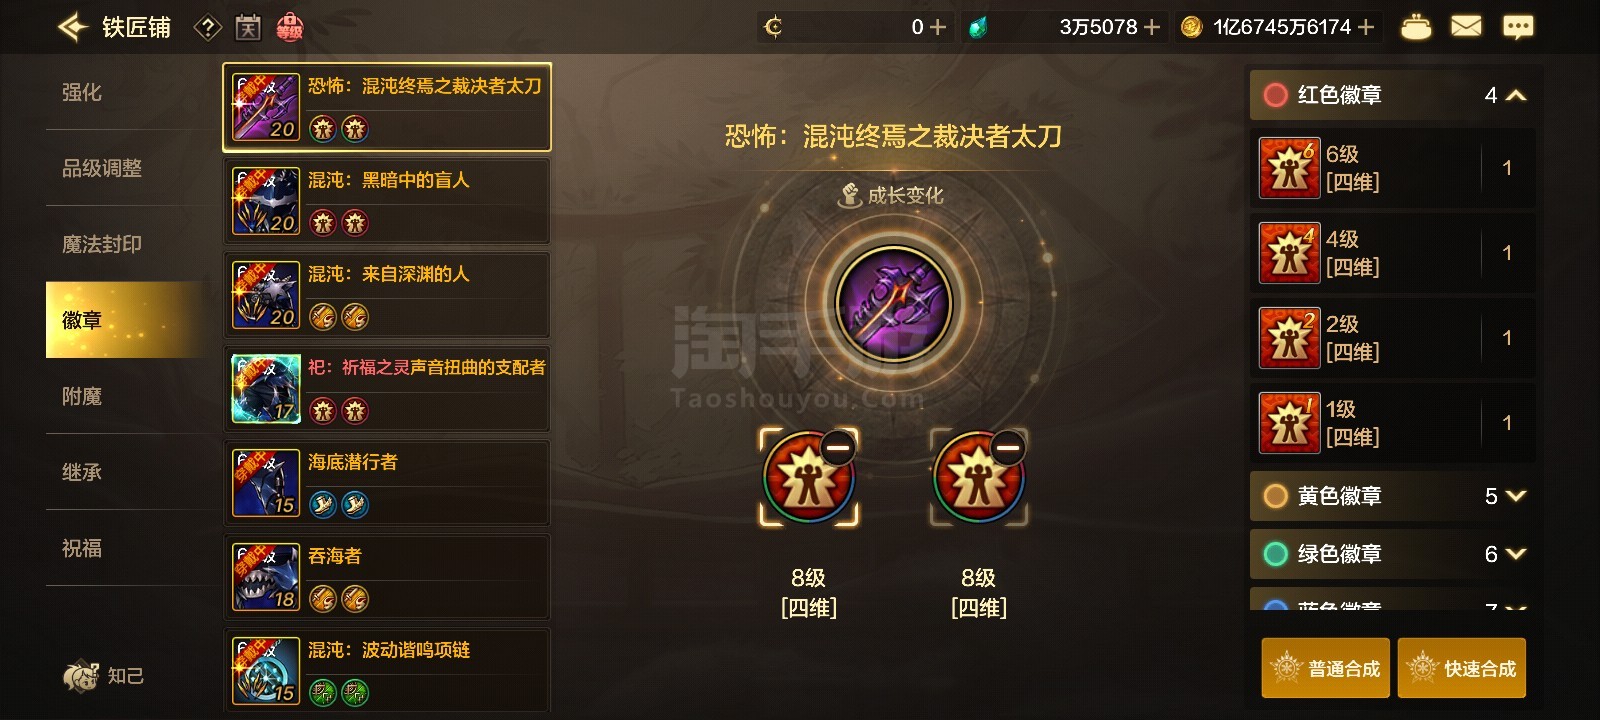1600x720 pixels.
Task: Switch to the 附魔 tab
Action: pyautogui.click(x=82, y=396)
